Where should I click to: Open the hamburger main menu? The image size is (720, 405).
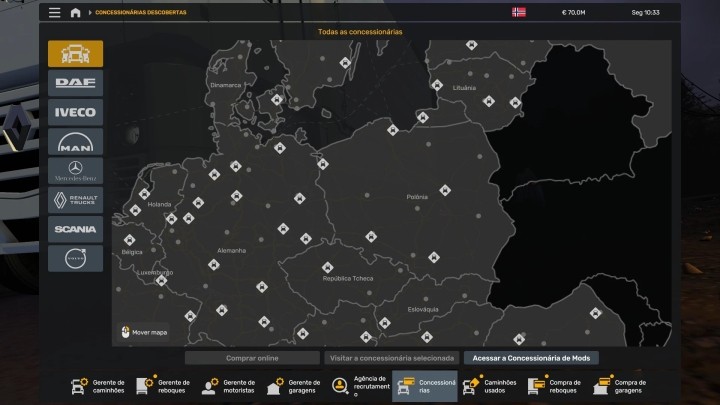(55, 12)
